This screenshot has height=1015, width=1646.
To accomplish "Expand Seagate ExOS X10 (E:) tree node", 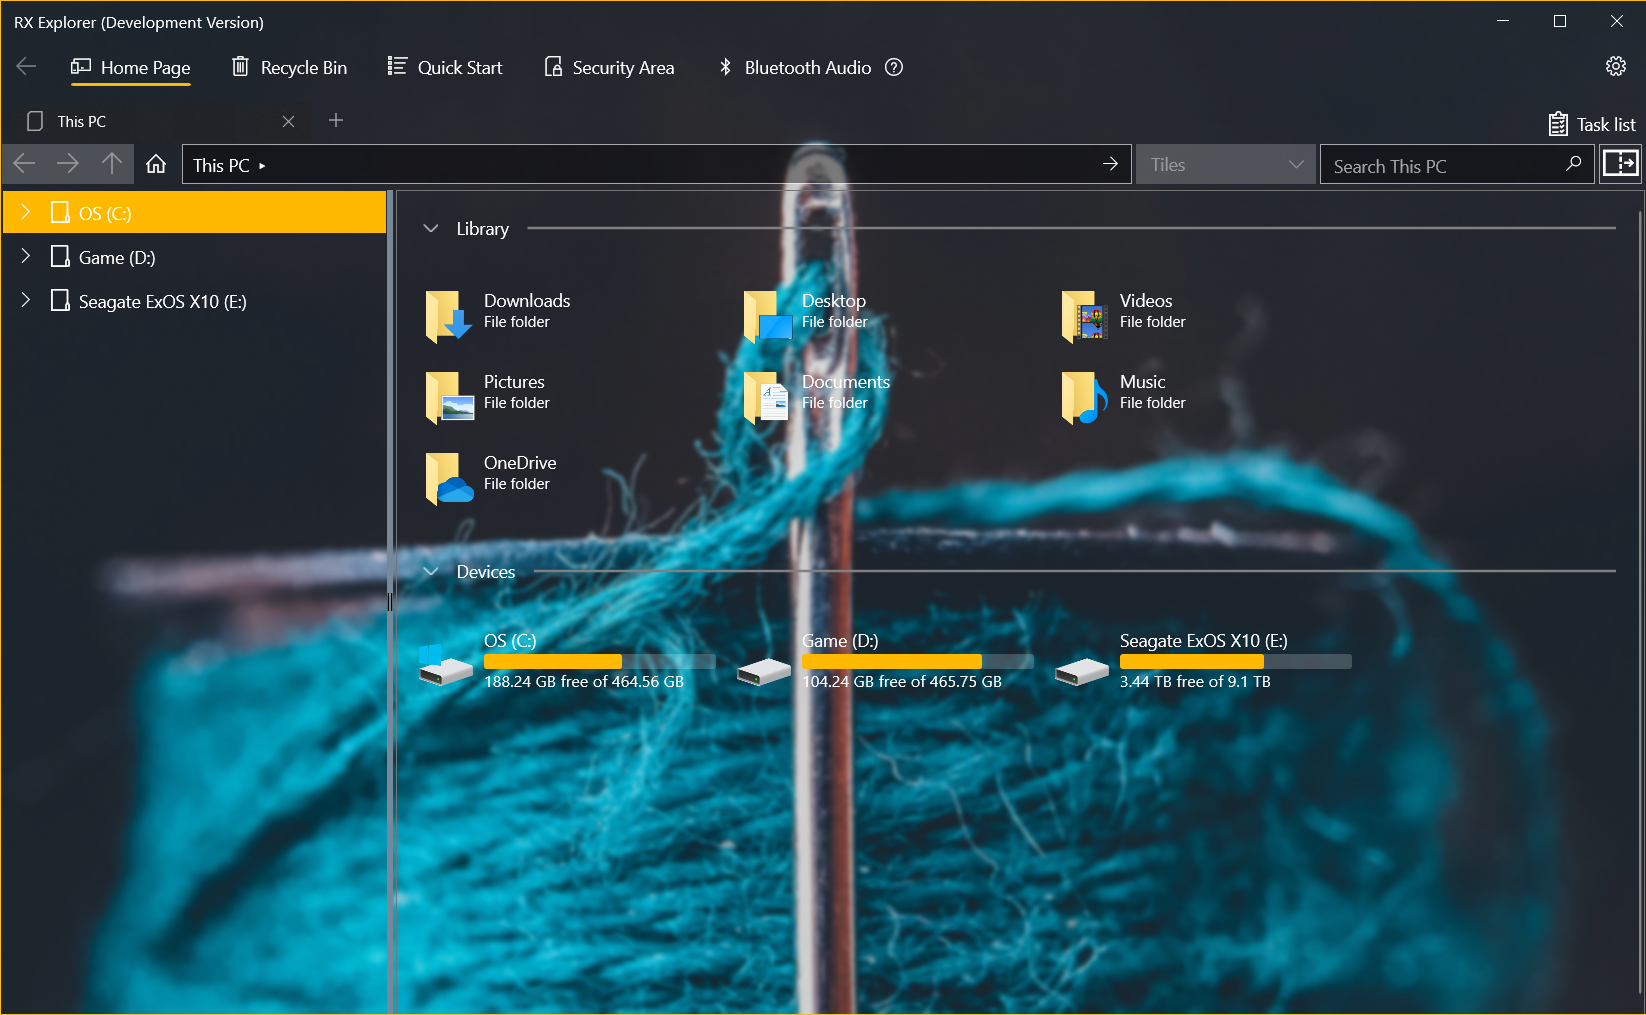I will click(x=26, y=300).
